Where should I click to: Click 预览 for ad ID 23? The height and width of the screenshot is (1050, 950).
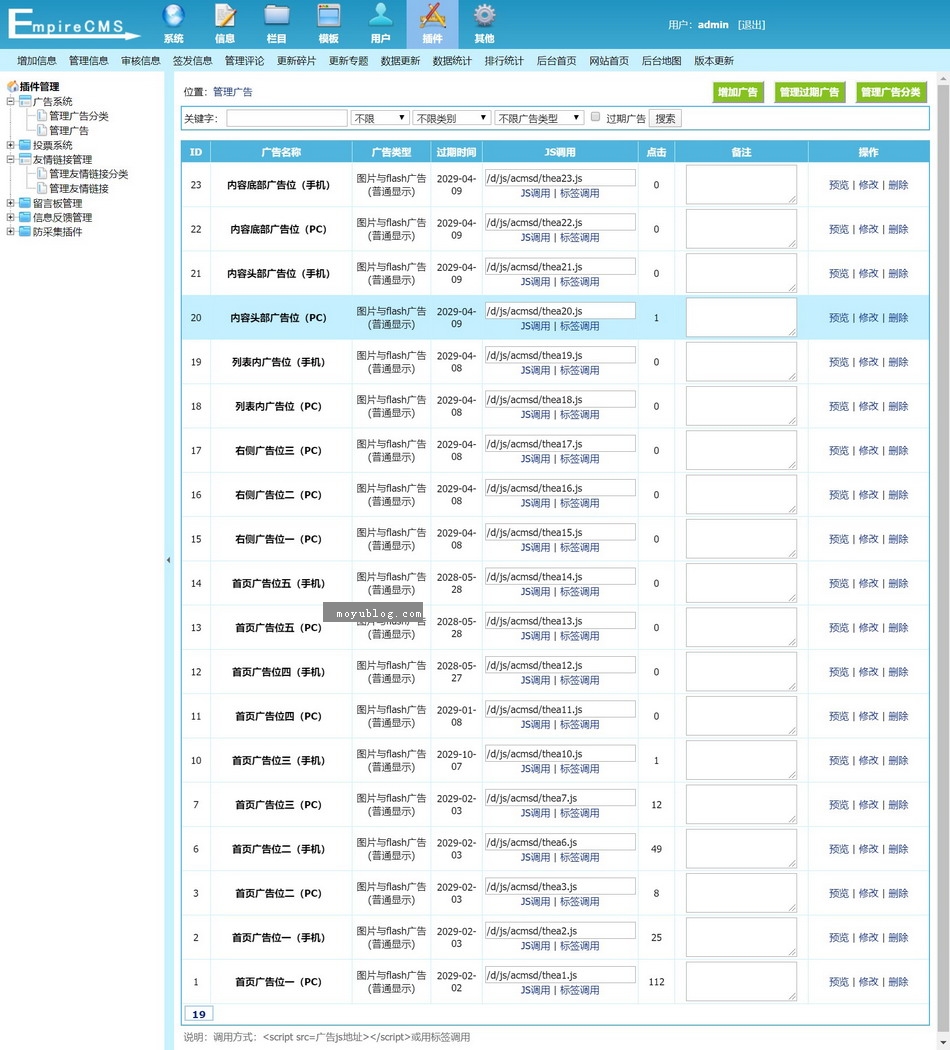click(839, 185)
